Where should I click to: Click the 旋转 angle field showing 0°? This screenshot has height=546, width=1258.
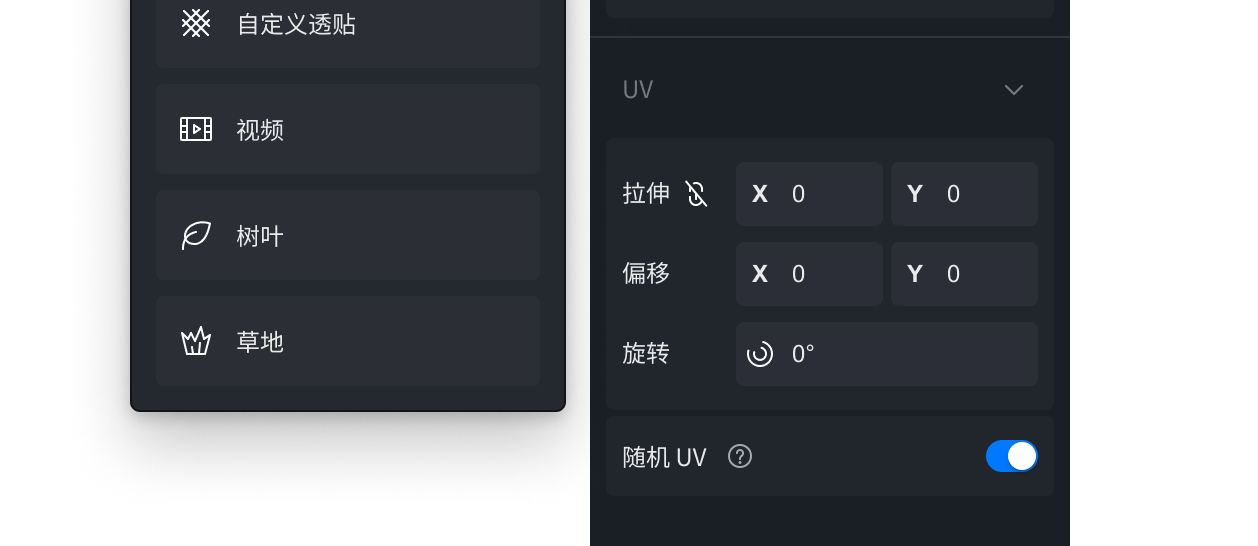tap(900, 354)
